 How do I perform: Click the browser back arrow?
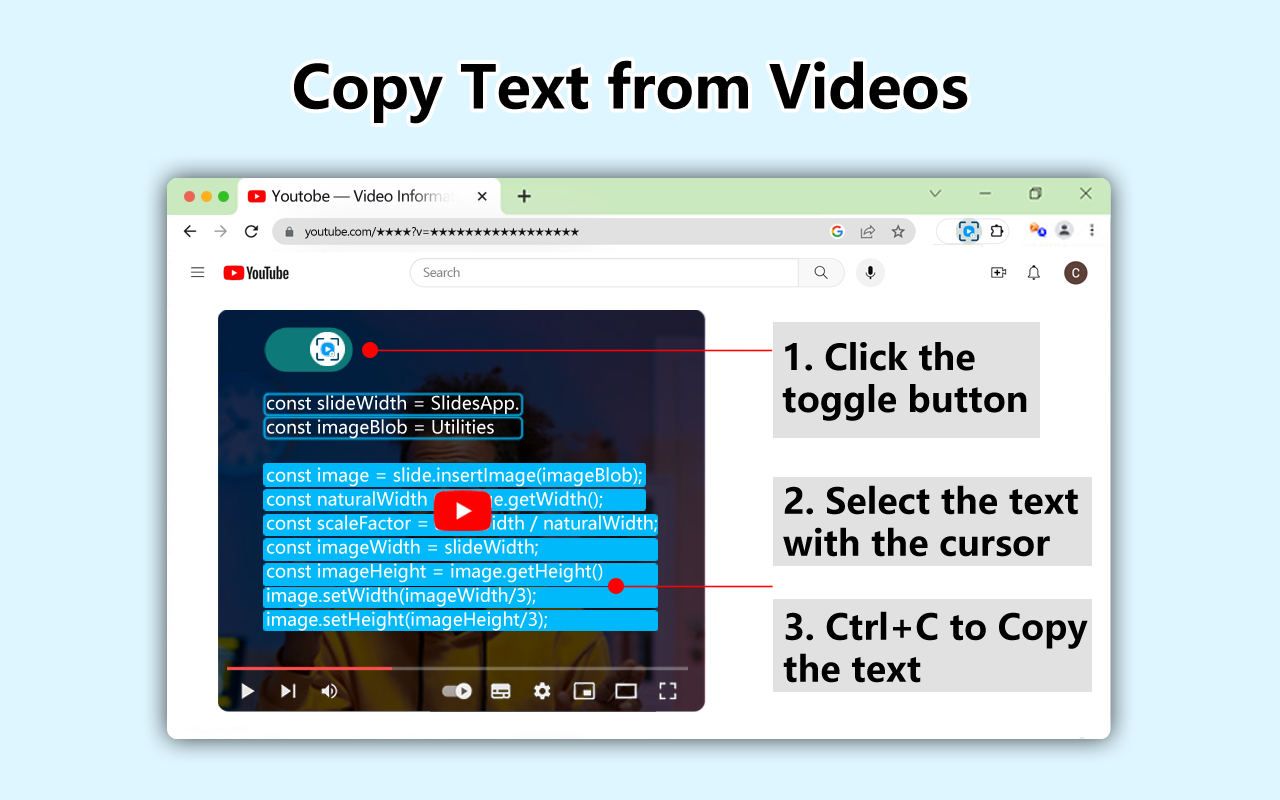(190, 231)
